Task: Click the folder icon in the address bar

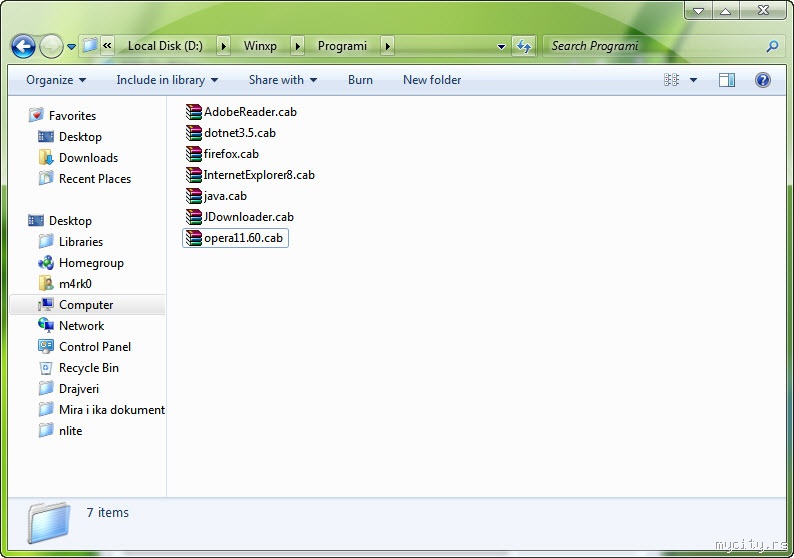Action: click(x=90, y=46)
